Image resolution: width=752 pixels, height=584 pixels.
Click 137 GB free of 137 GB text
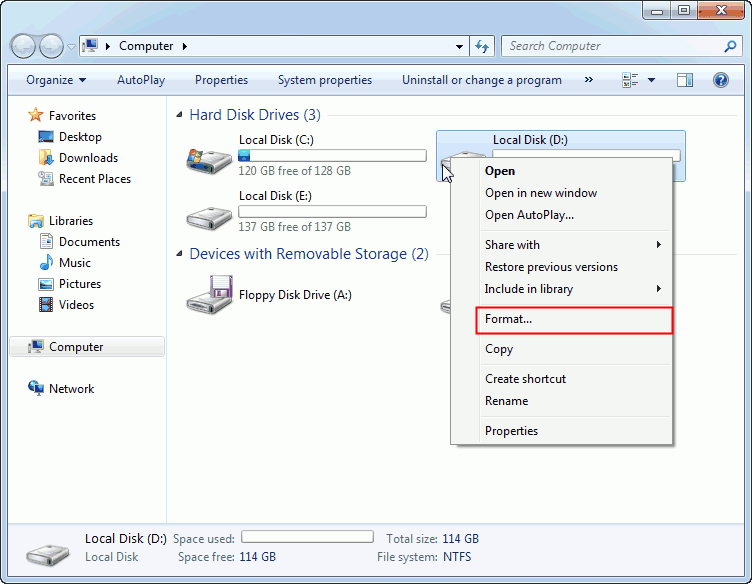tap(294, 227)
